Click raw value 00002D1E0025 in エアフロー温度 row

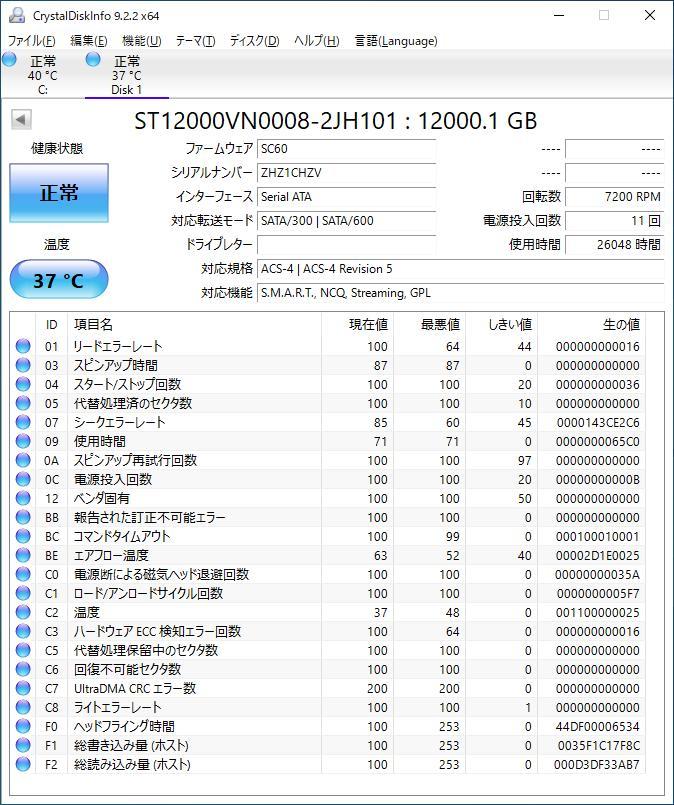point(598,555)
